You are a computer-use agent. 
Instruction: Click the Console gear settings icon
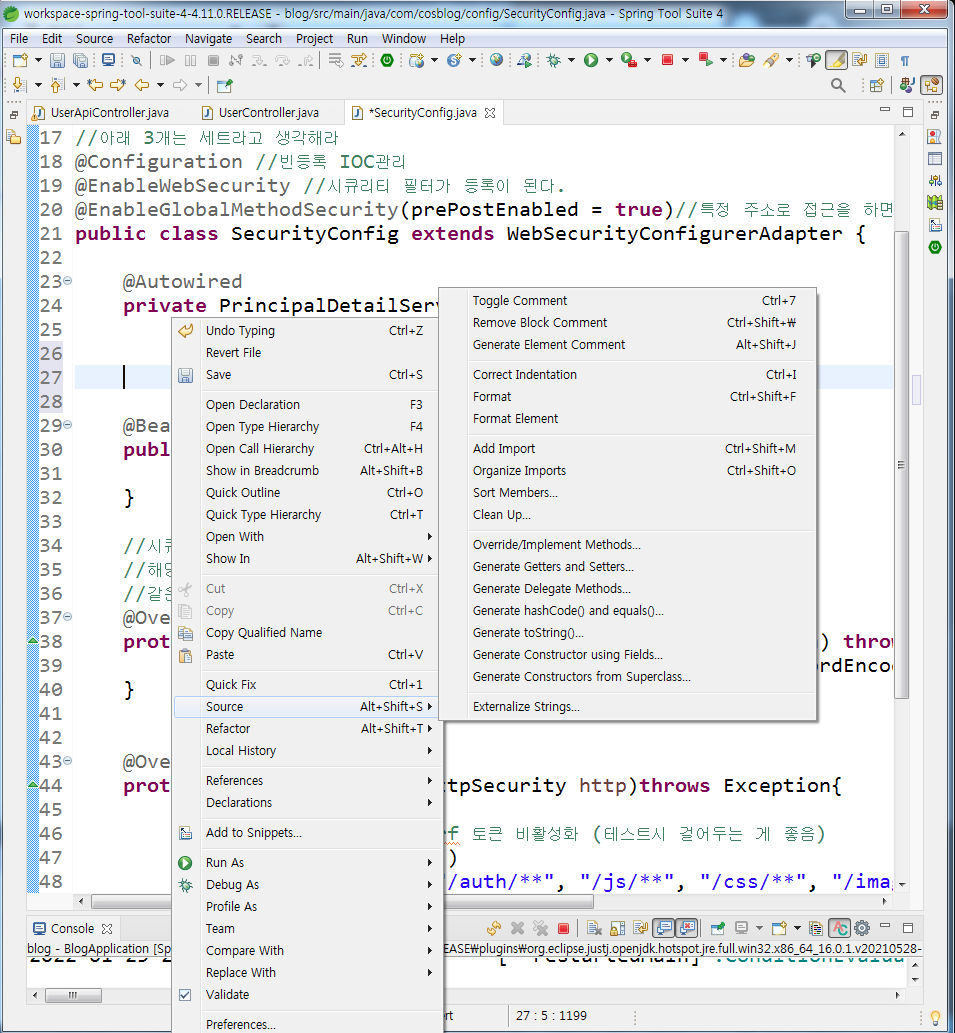(x=862, y=928)
